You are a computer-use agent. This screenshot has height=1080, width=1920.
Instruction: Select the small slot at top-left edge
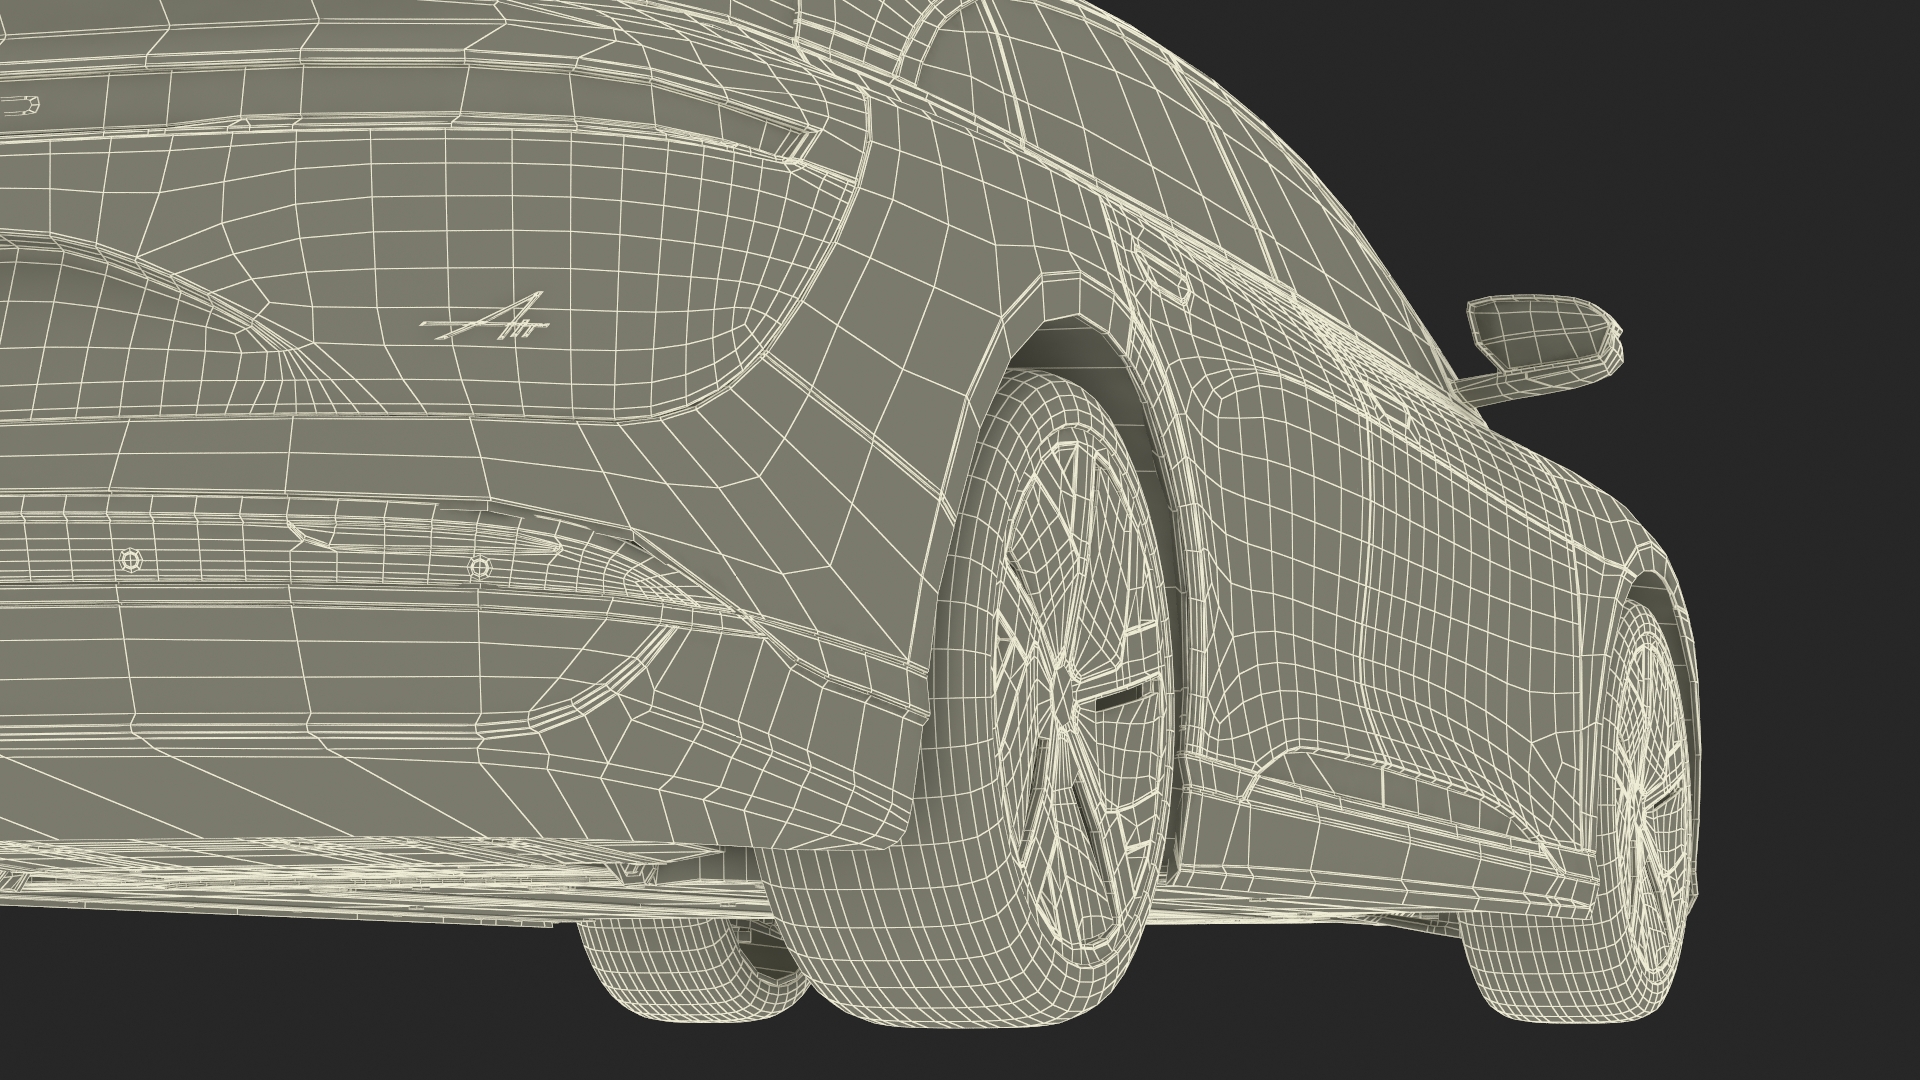tap(22, 104)
